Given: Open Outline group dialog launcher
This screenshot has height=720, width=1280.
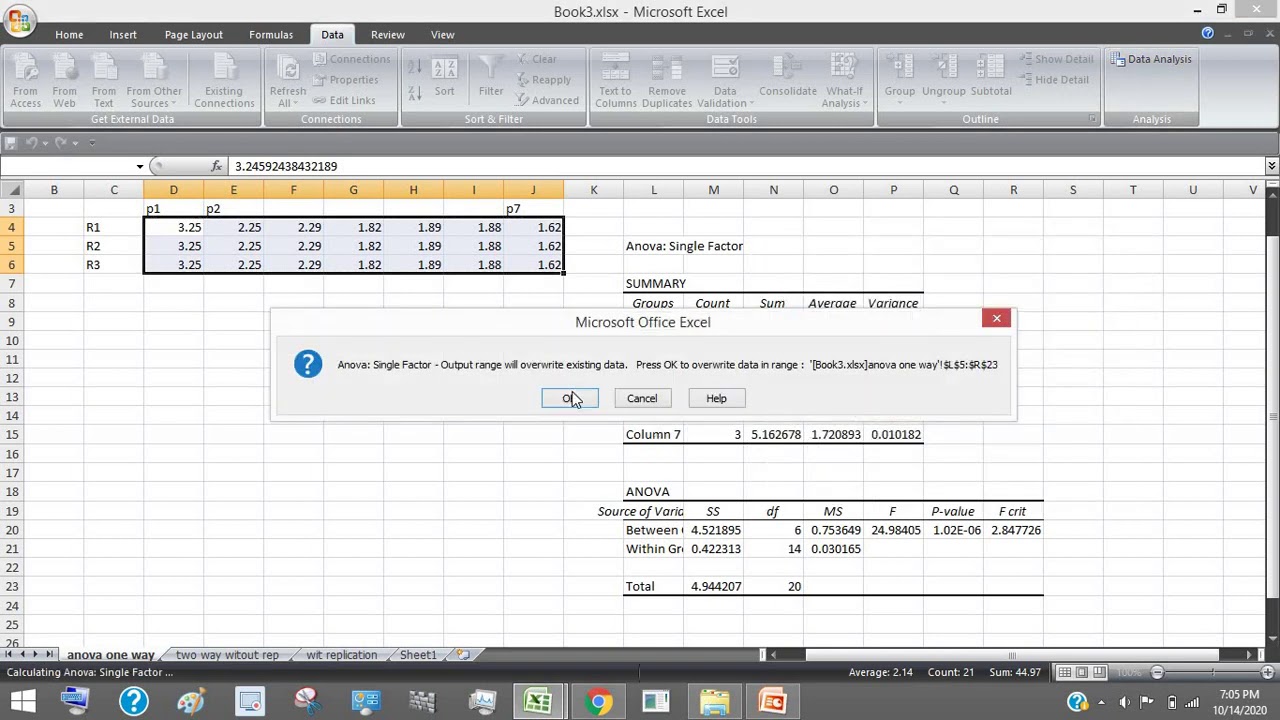Looking at the screenshot, I should pyautogui.click(x=1092, y=119).
